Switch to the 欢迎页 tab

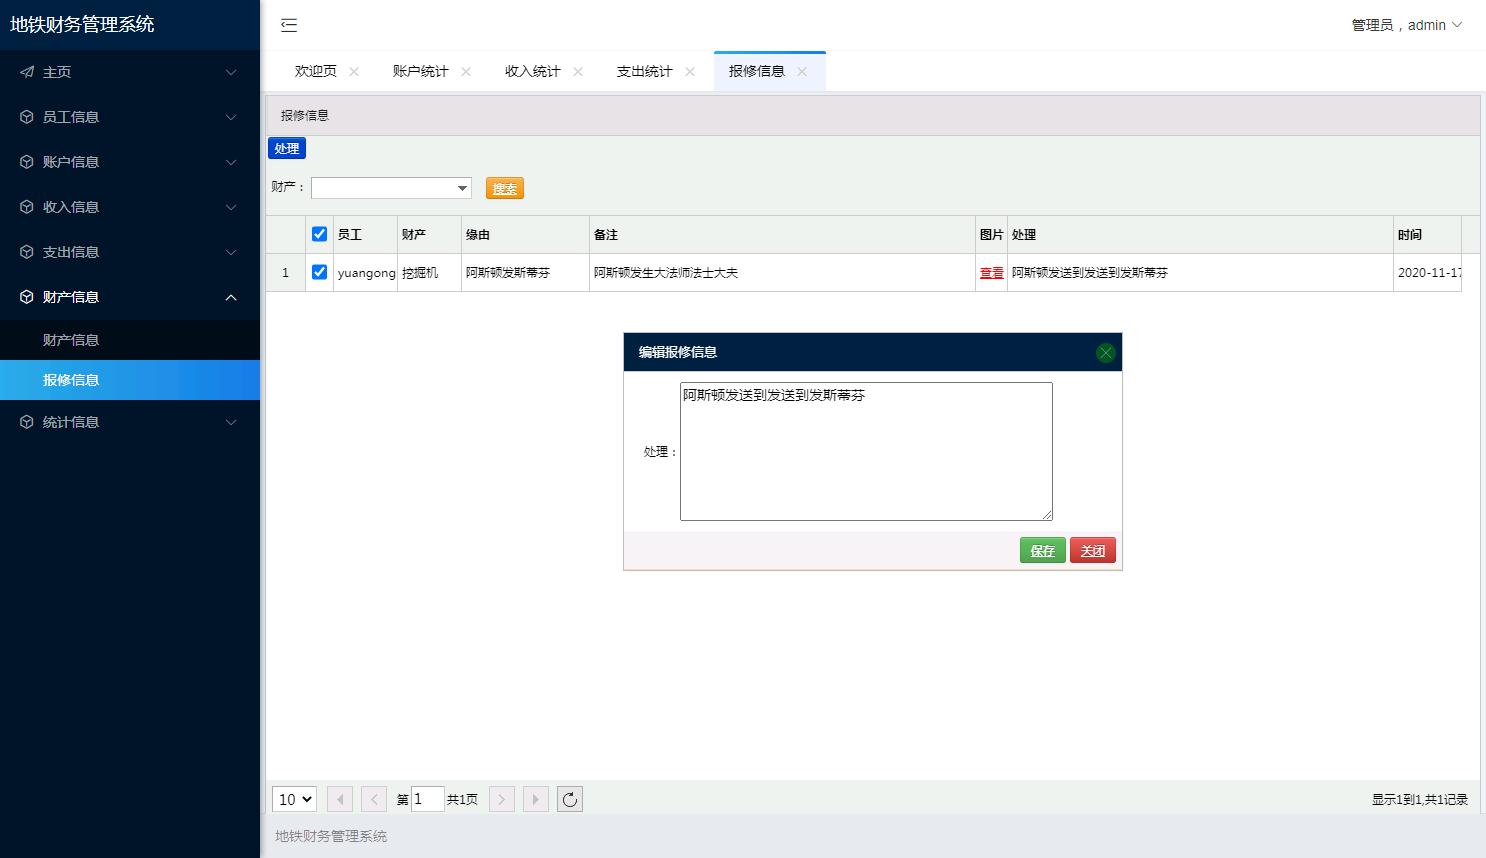tap(316, 71)
